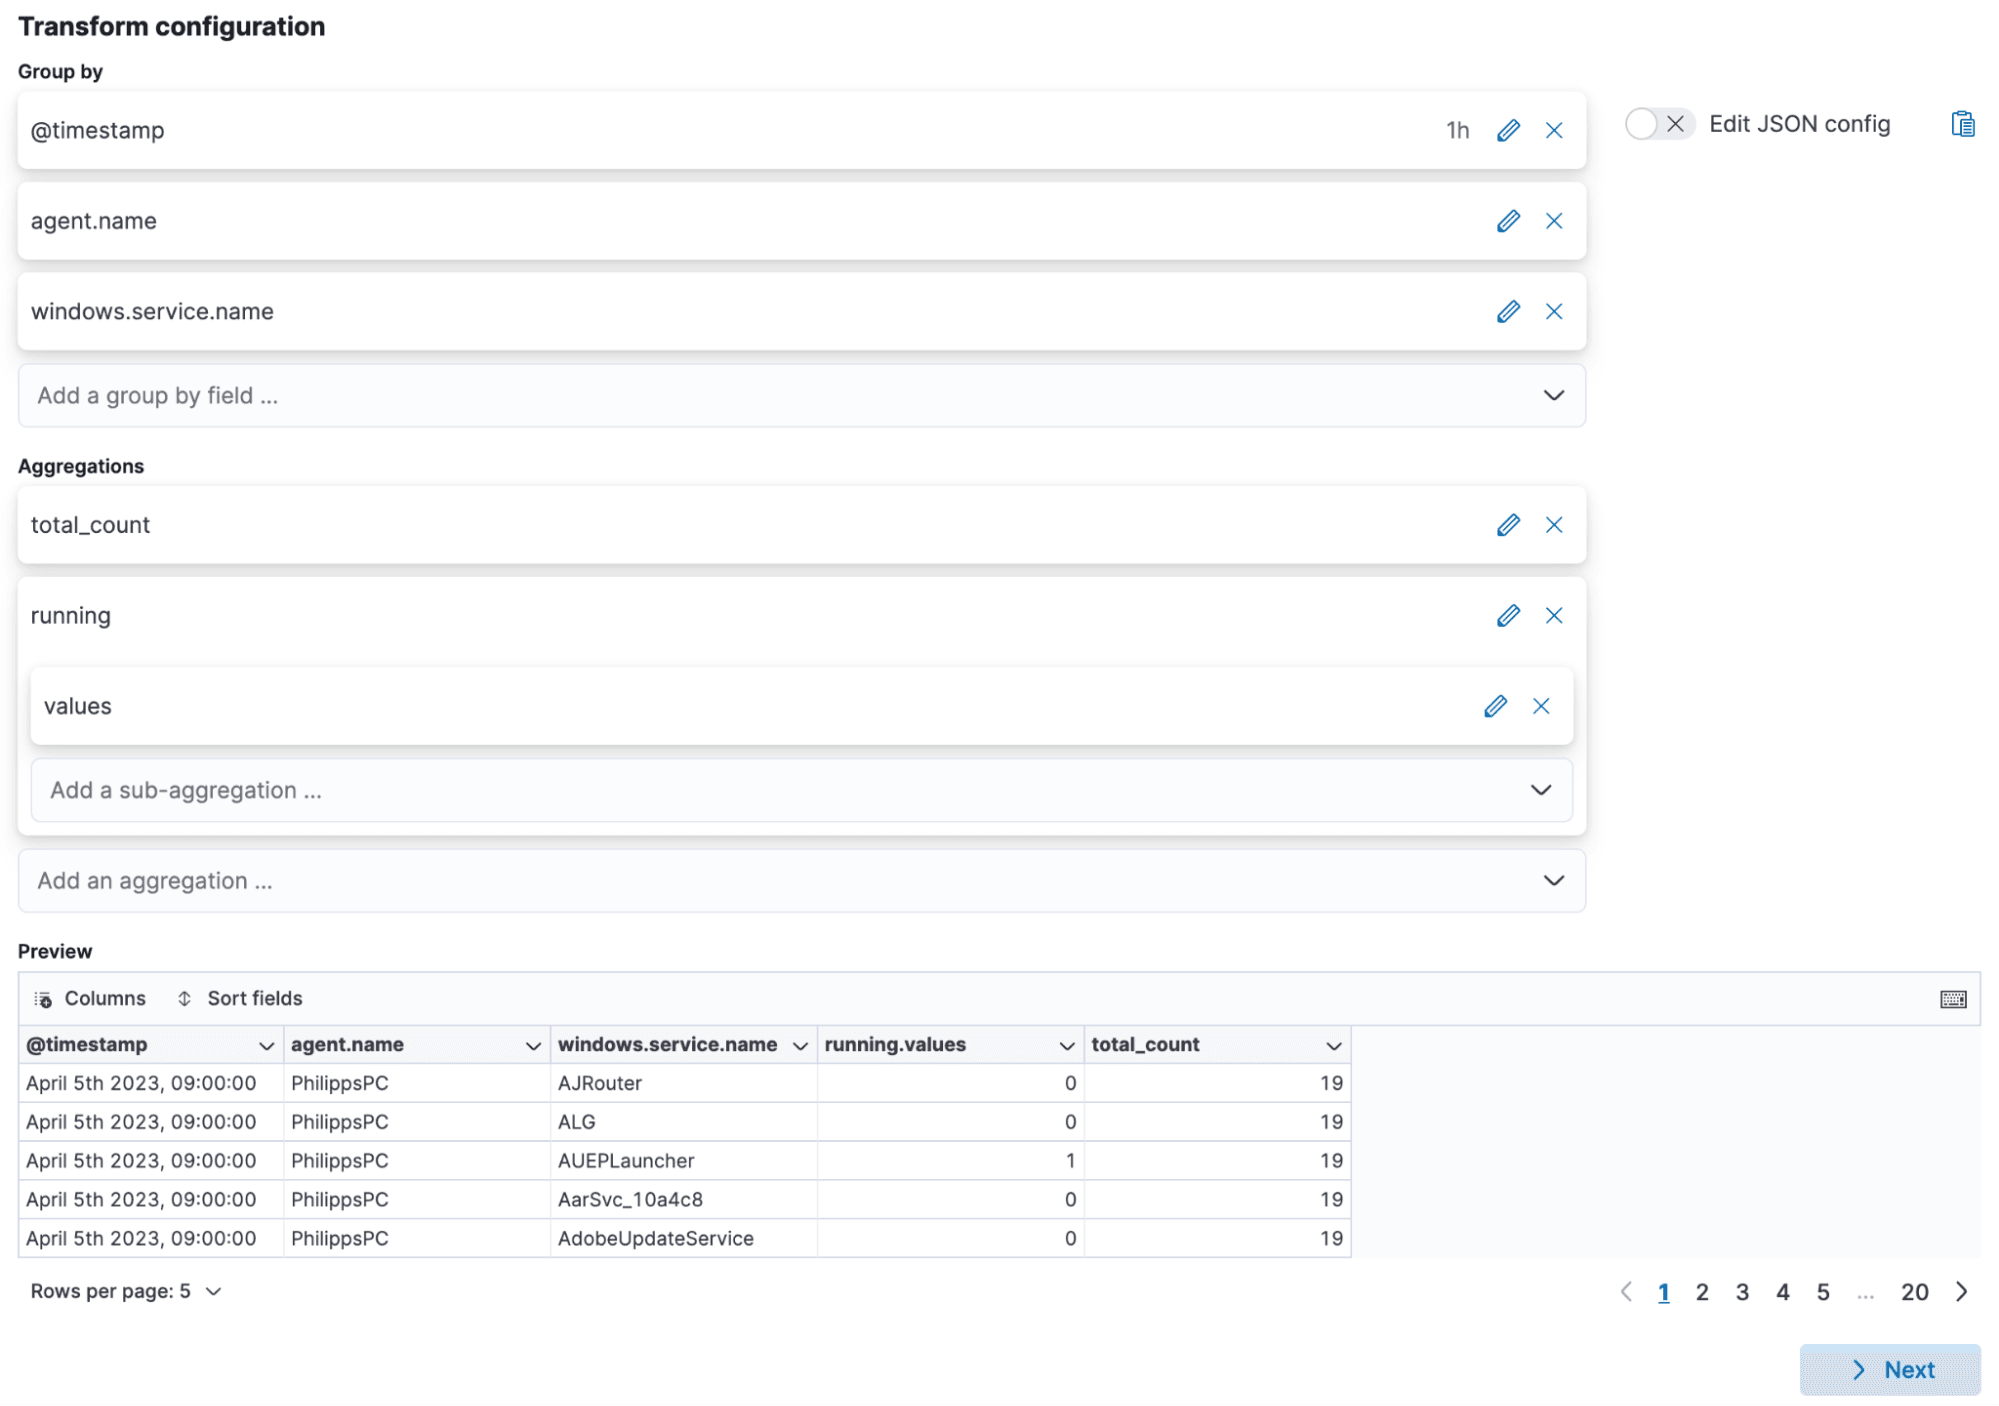Image resolution: width=1999 pixels, height=1406 pixels.
Task: Jump to last page 20
Action: pos(1914,1292)
